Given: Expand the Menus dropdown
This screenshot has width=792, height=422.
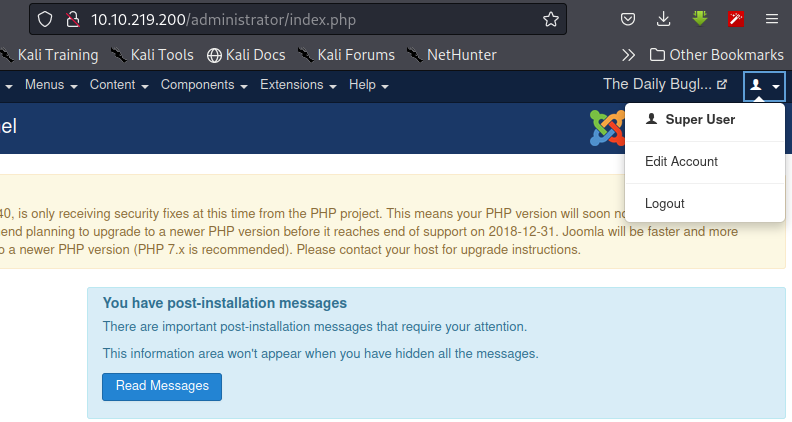Looking at the screenshot, I should pyautogui.click(x=51, y=85).
